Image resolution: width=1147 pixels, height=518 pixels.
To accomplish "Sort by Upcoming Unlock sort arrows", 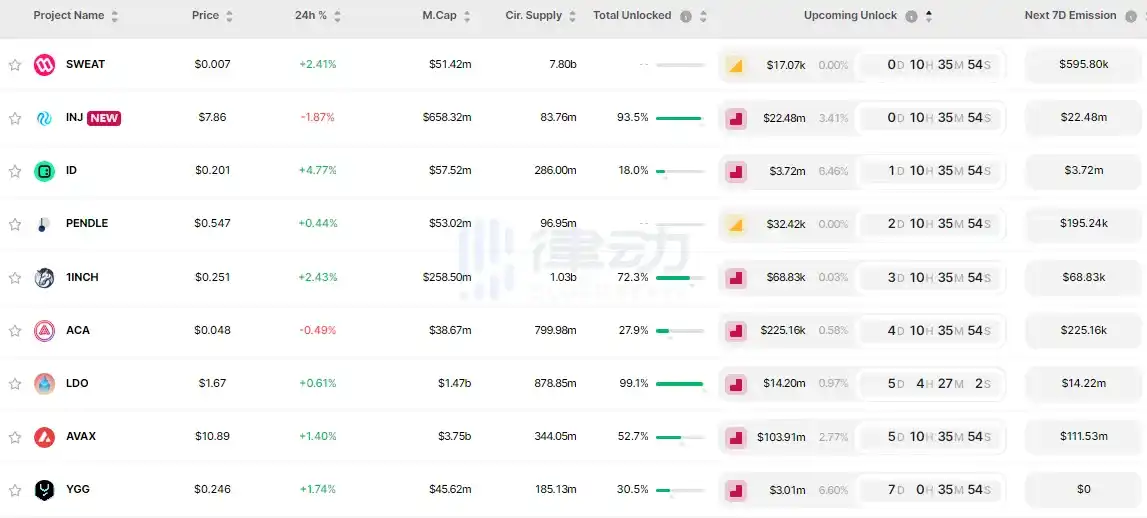I will click(x=928, y=16).
